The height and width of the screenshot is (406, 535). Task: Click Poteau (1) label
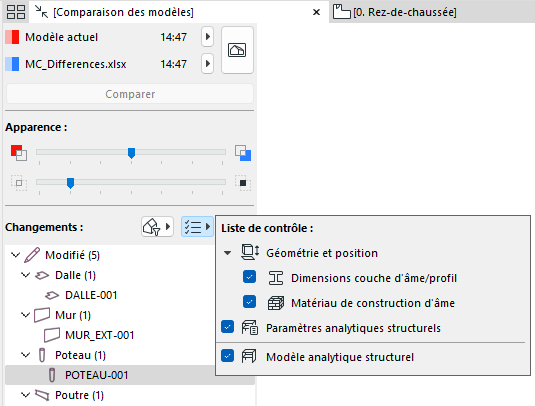click(x=81, y=355)
